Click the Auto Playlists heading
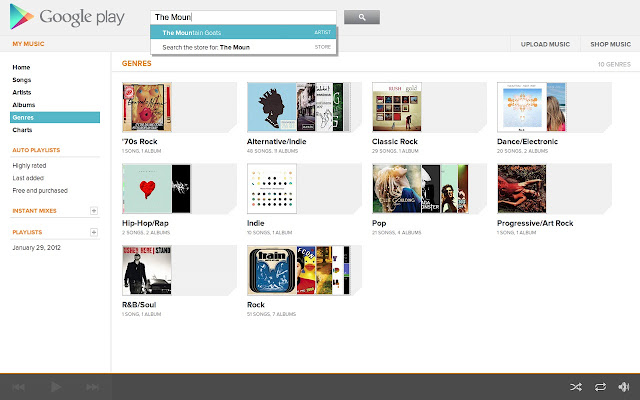Screen dimensions: 640x400 click(36, 150)
